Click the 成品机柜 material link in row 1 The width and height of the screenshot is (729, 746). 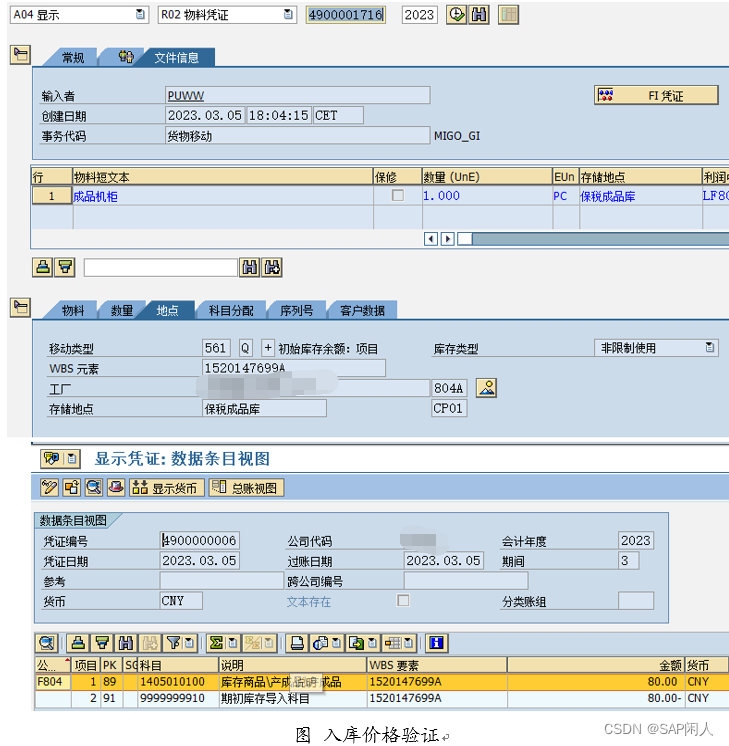tap(95, 196)
